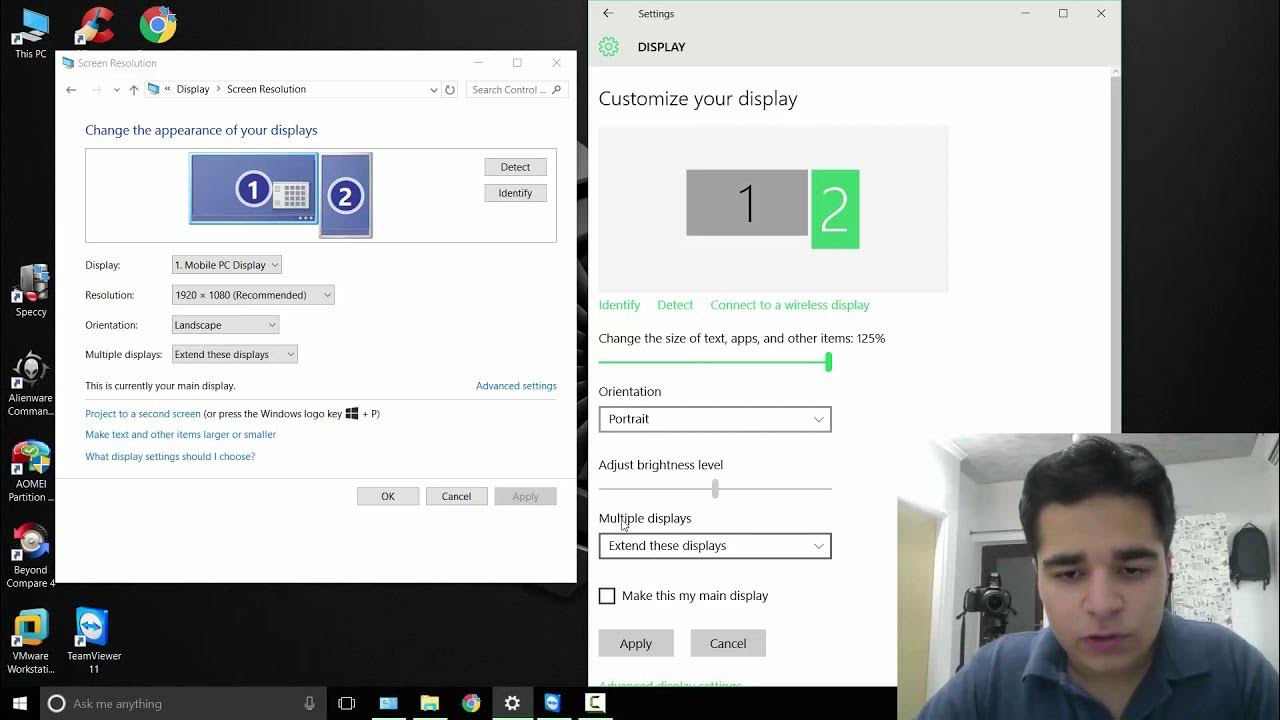The image size is (1280, 720).
Task: Go back in Settings window
Action: 608,13
